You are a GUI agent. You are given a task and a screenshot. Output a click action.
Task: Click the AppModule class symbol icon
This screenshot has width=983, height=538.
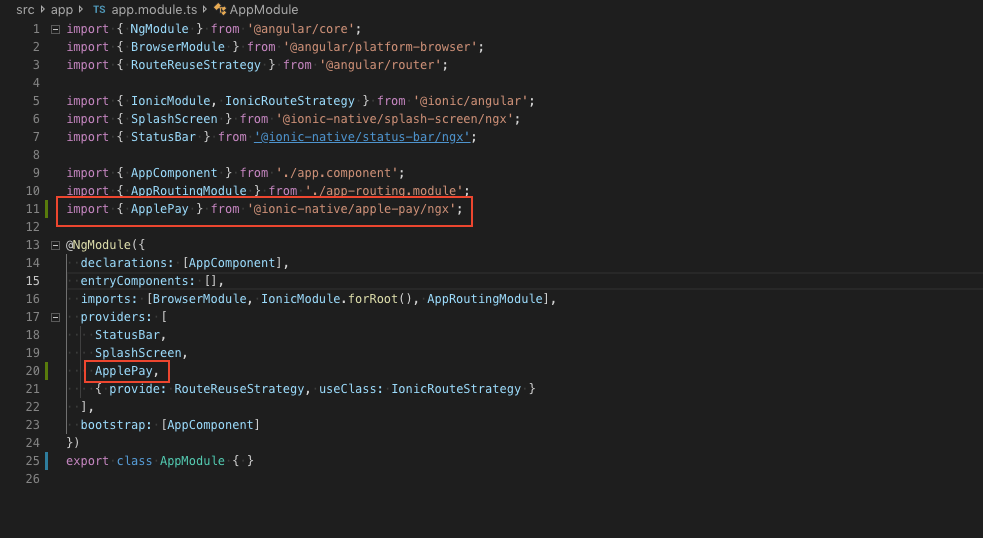(220, 9)
